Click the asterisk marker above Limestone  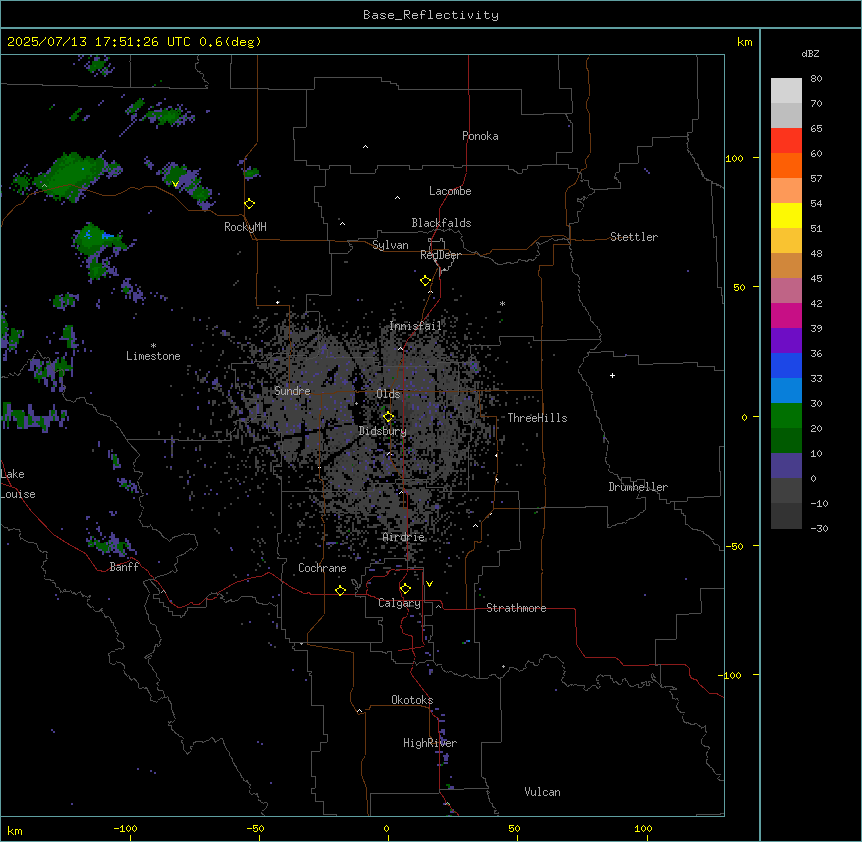153,346
